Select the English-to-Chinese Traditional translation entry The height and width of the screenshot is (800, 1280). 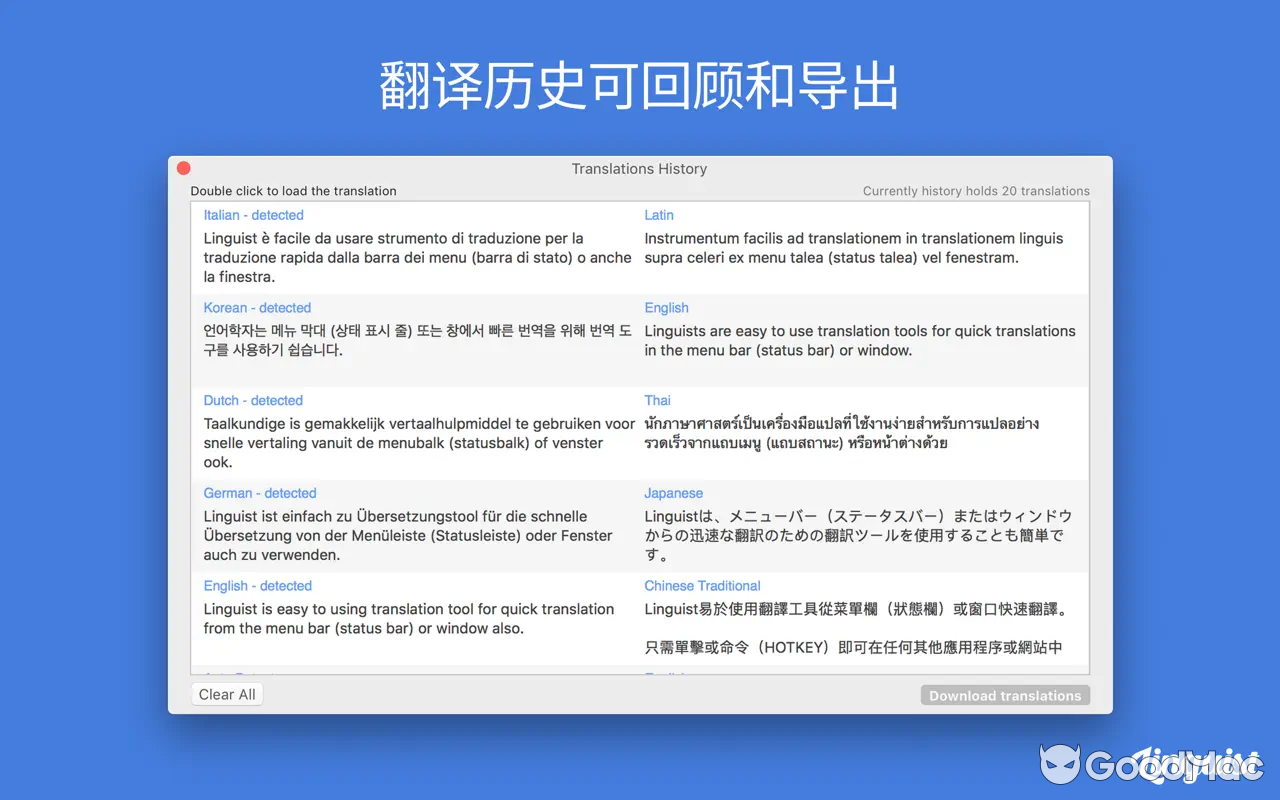(640, 618)
